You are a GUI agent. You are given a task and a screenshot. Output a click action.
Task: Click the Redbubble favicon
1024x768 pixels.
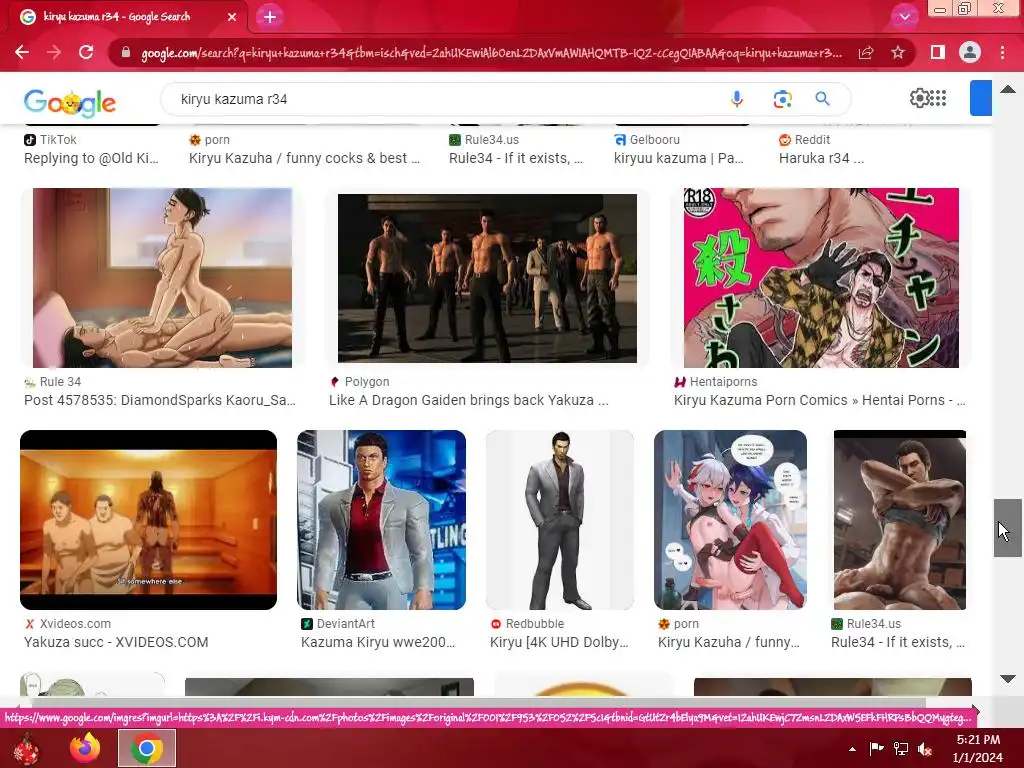496,624
